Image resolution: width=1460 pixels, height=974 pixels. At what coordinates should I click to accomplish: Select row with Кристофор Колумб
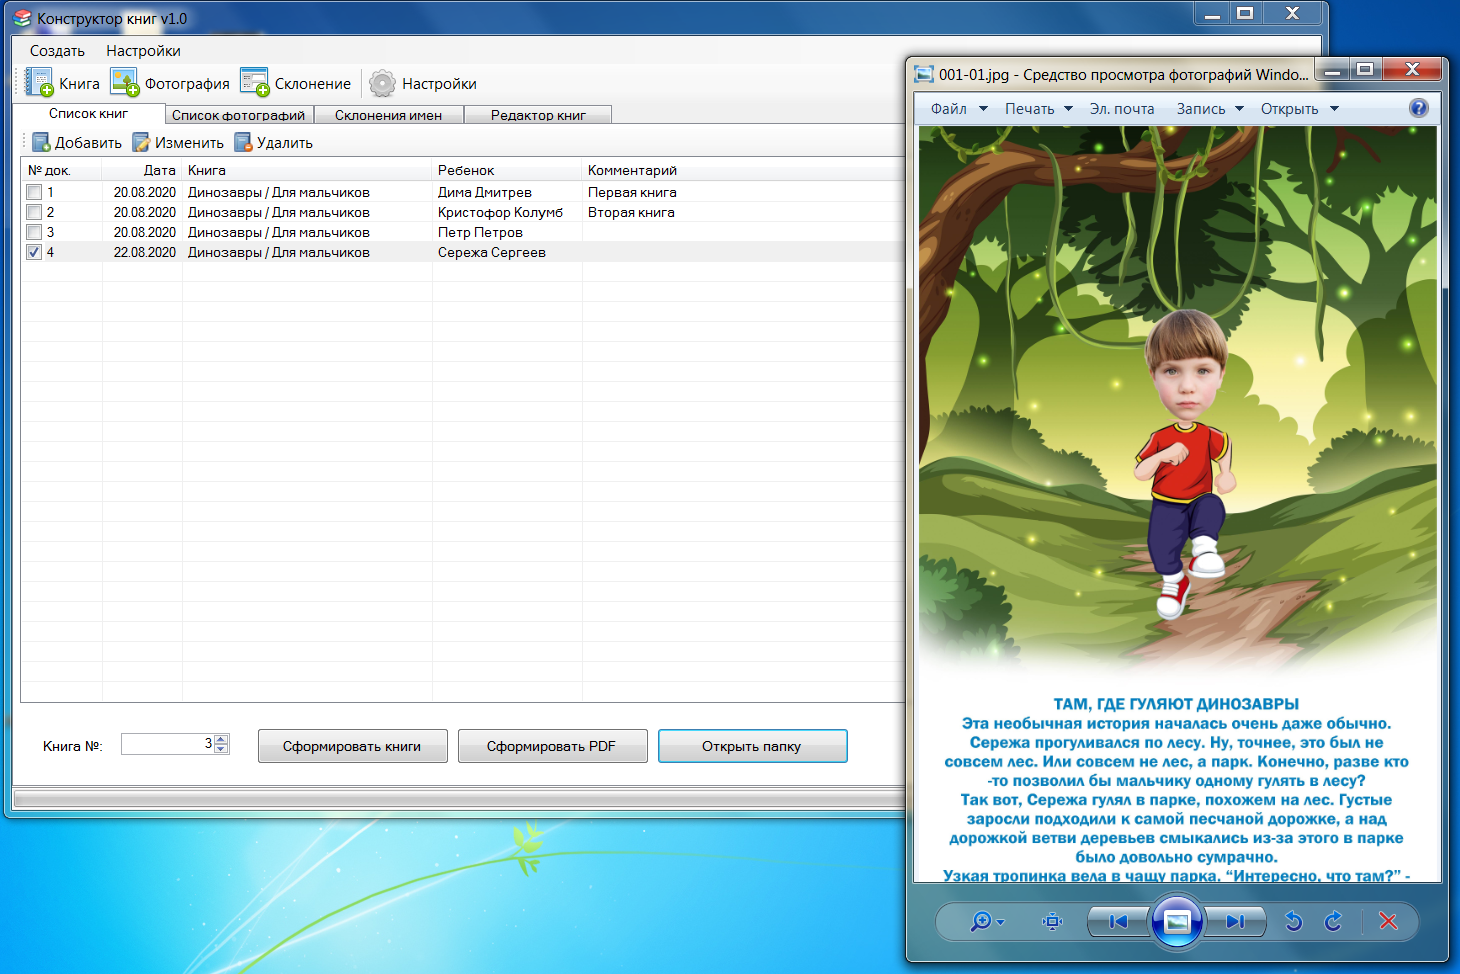point(463,212)
